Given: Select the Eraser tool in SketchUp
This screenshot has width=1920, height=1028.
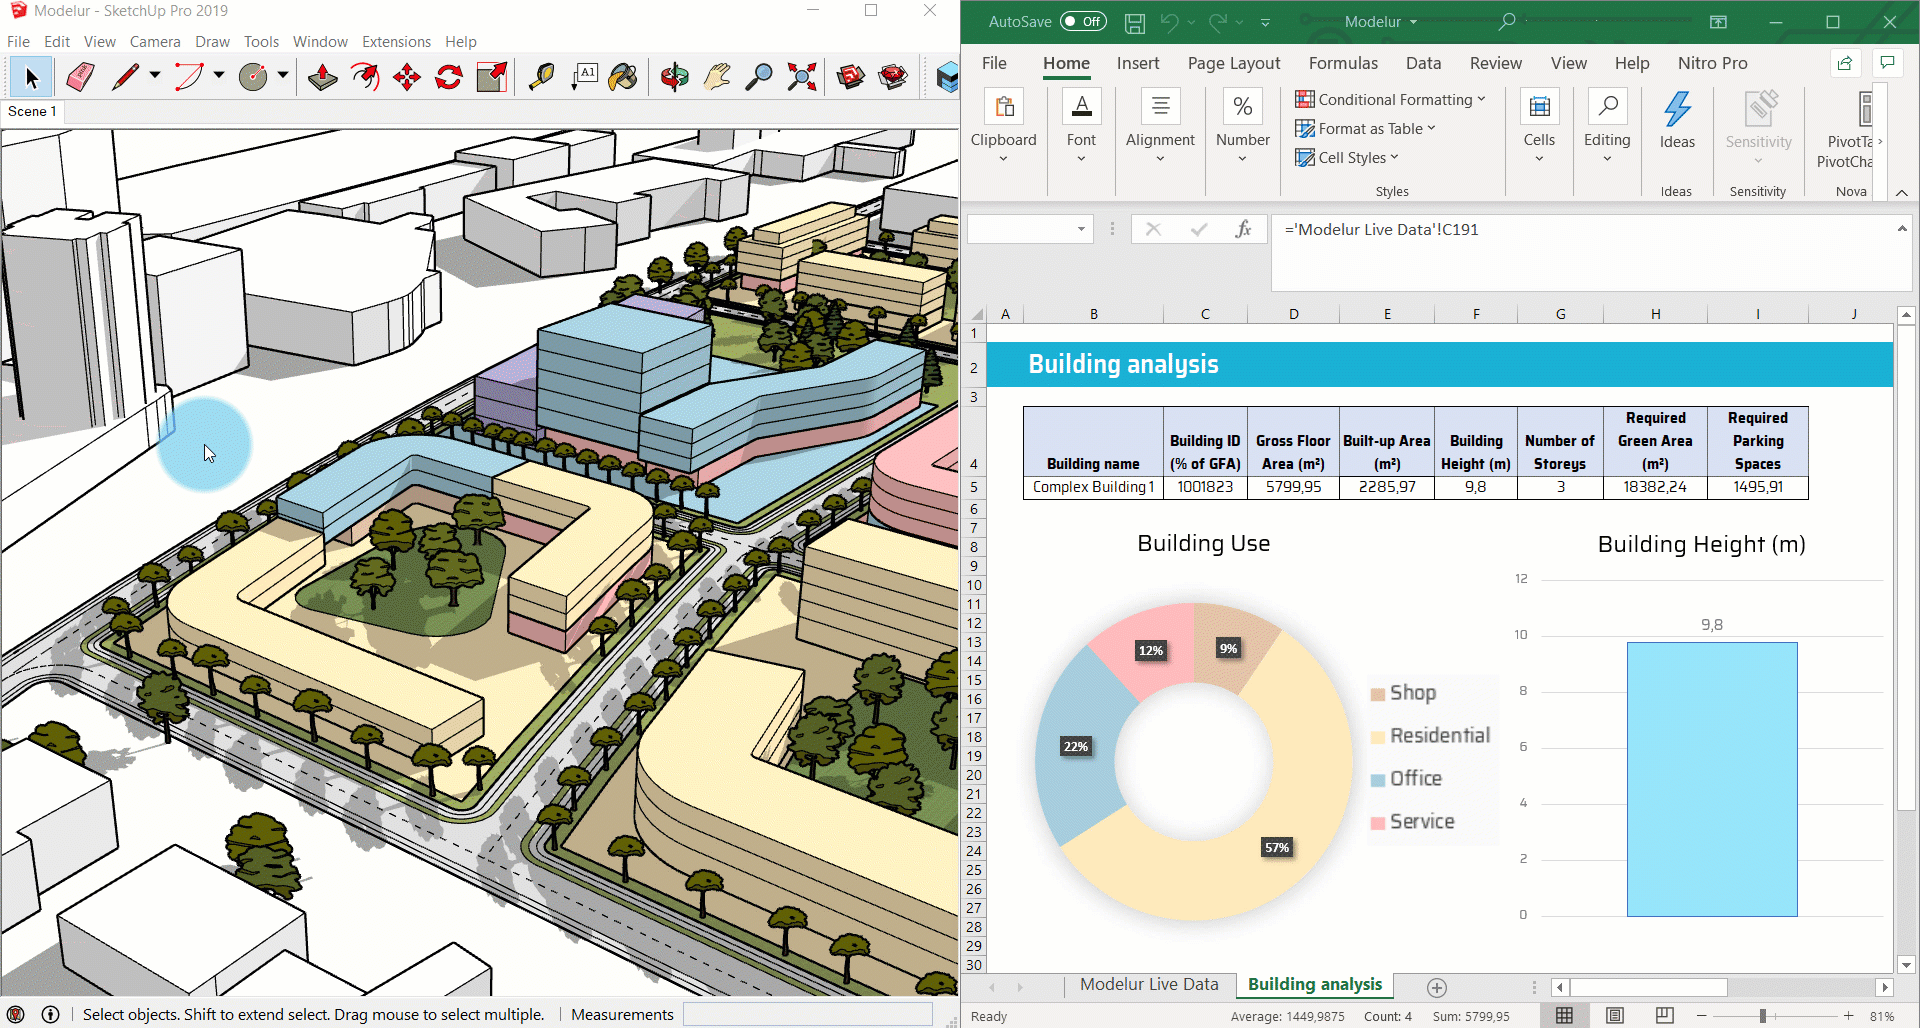Looking at the screenshot, I should [x=80, y=76].
